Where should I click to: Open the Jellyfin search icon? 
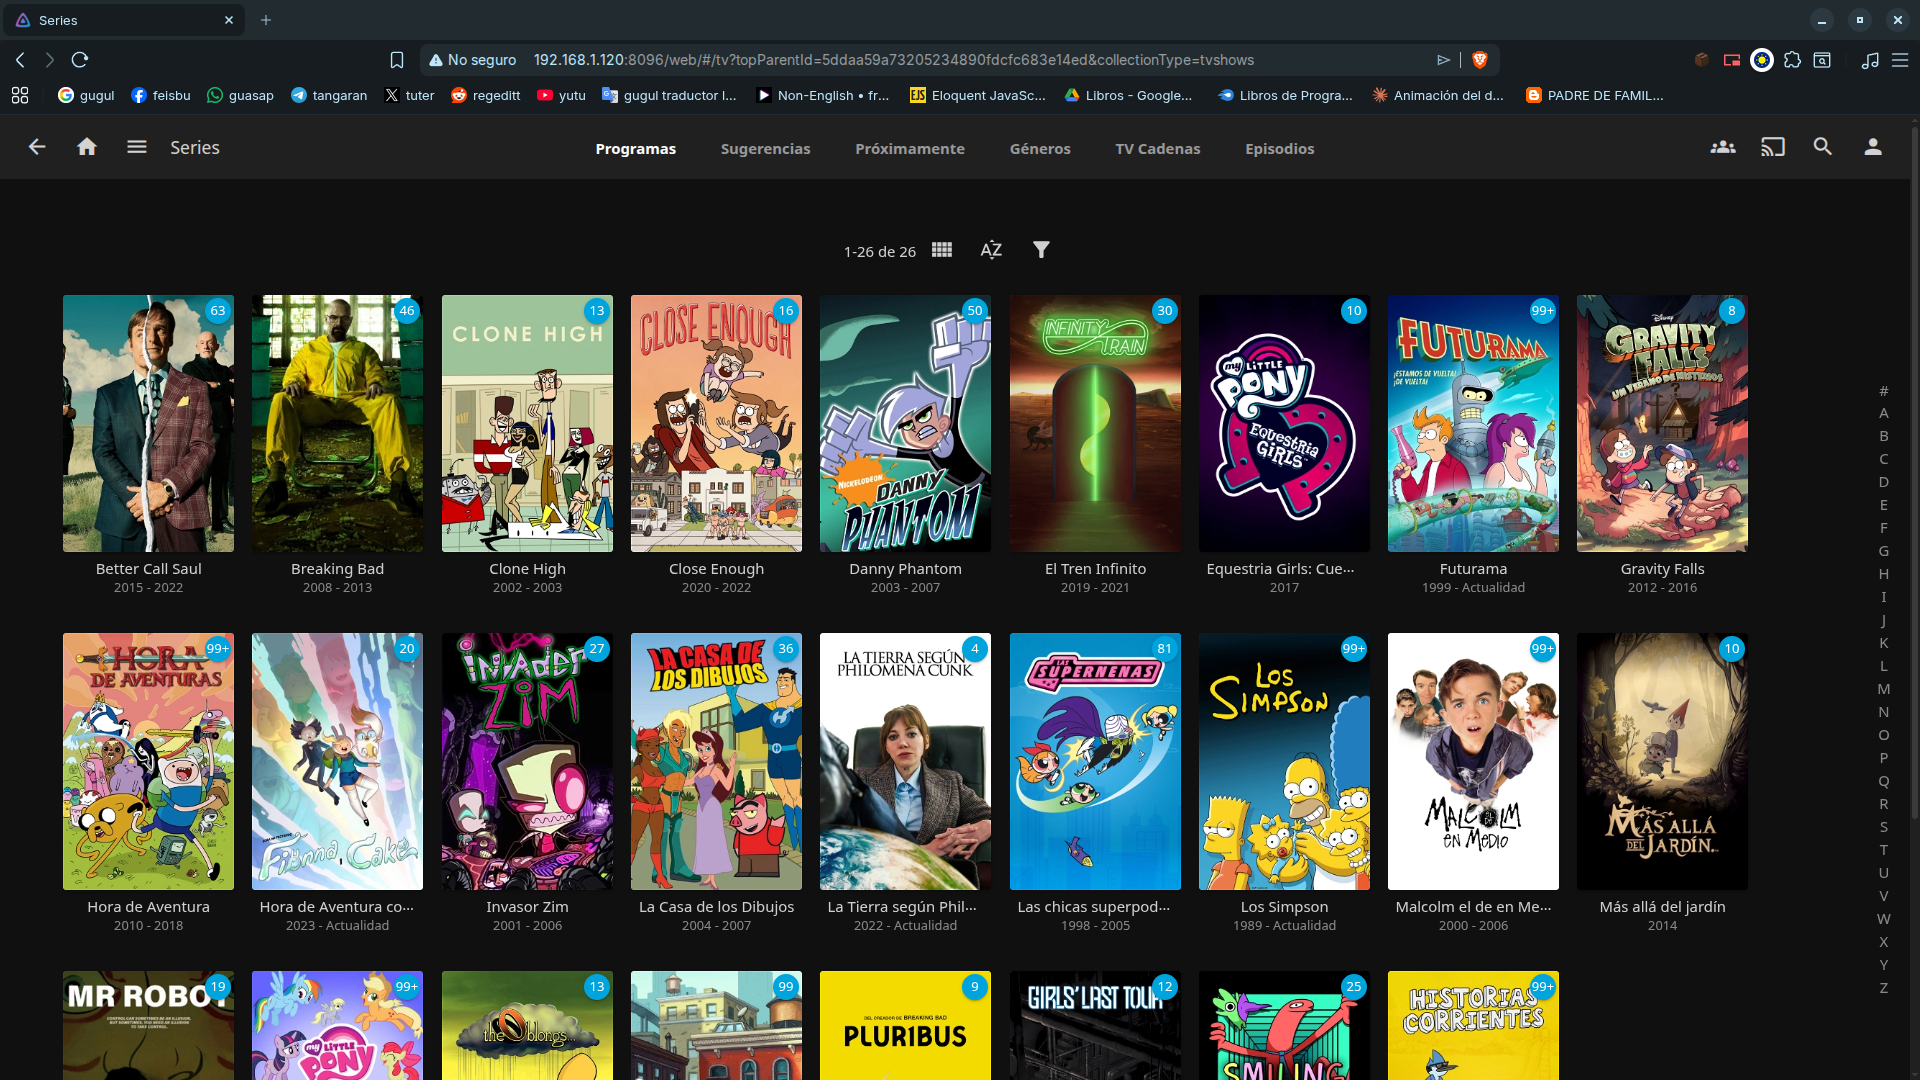point(1822,147)
